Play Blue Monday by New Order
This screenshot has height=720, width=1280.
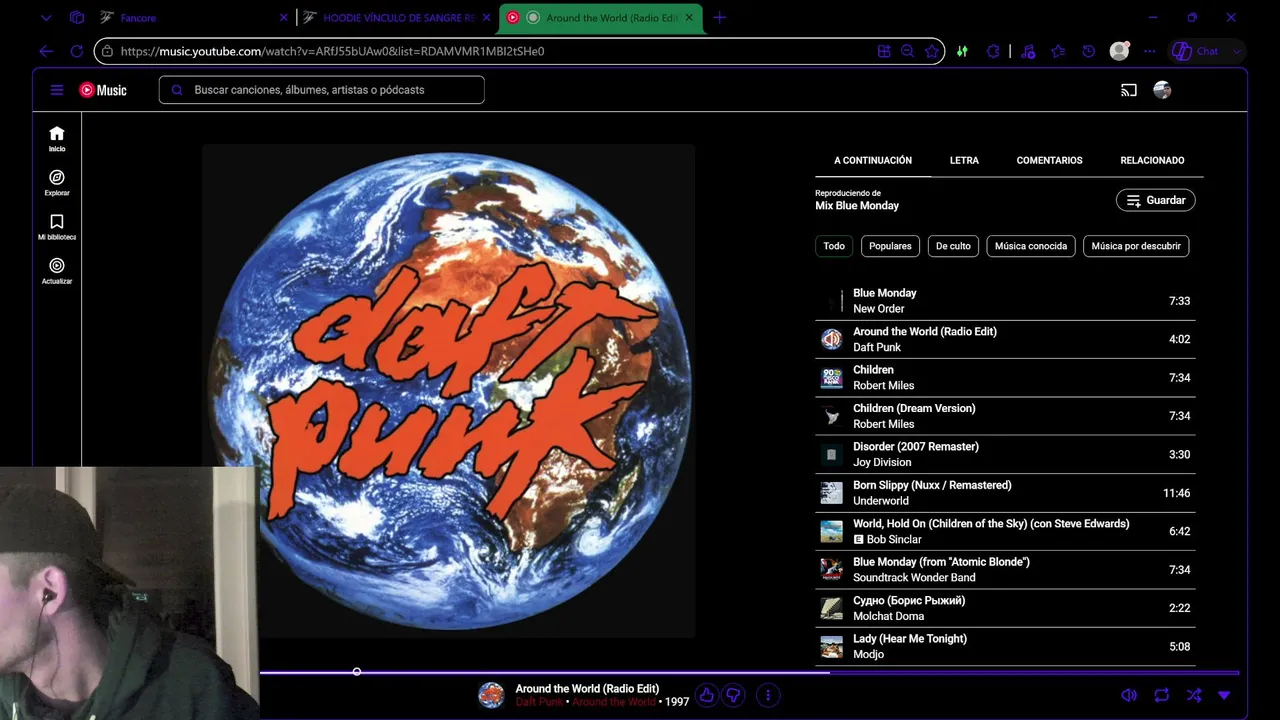tap(1005, 301)
